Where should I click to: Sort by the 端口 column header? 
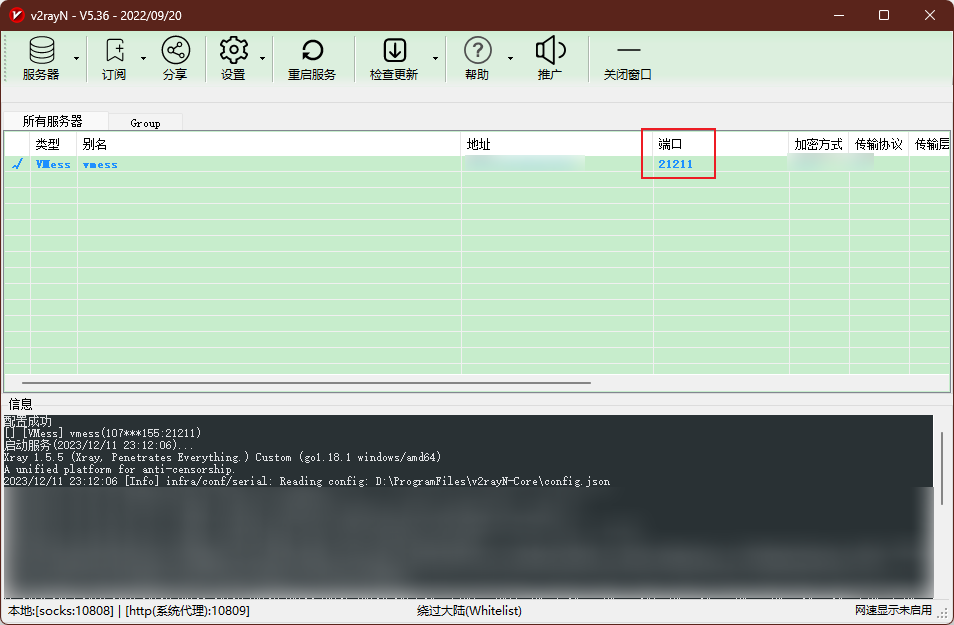tap(721, 144)
